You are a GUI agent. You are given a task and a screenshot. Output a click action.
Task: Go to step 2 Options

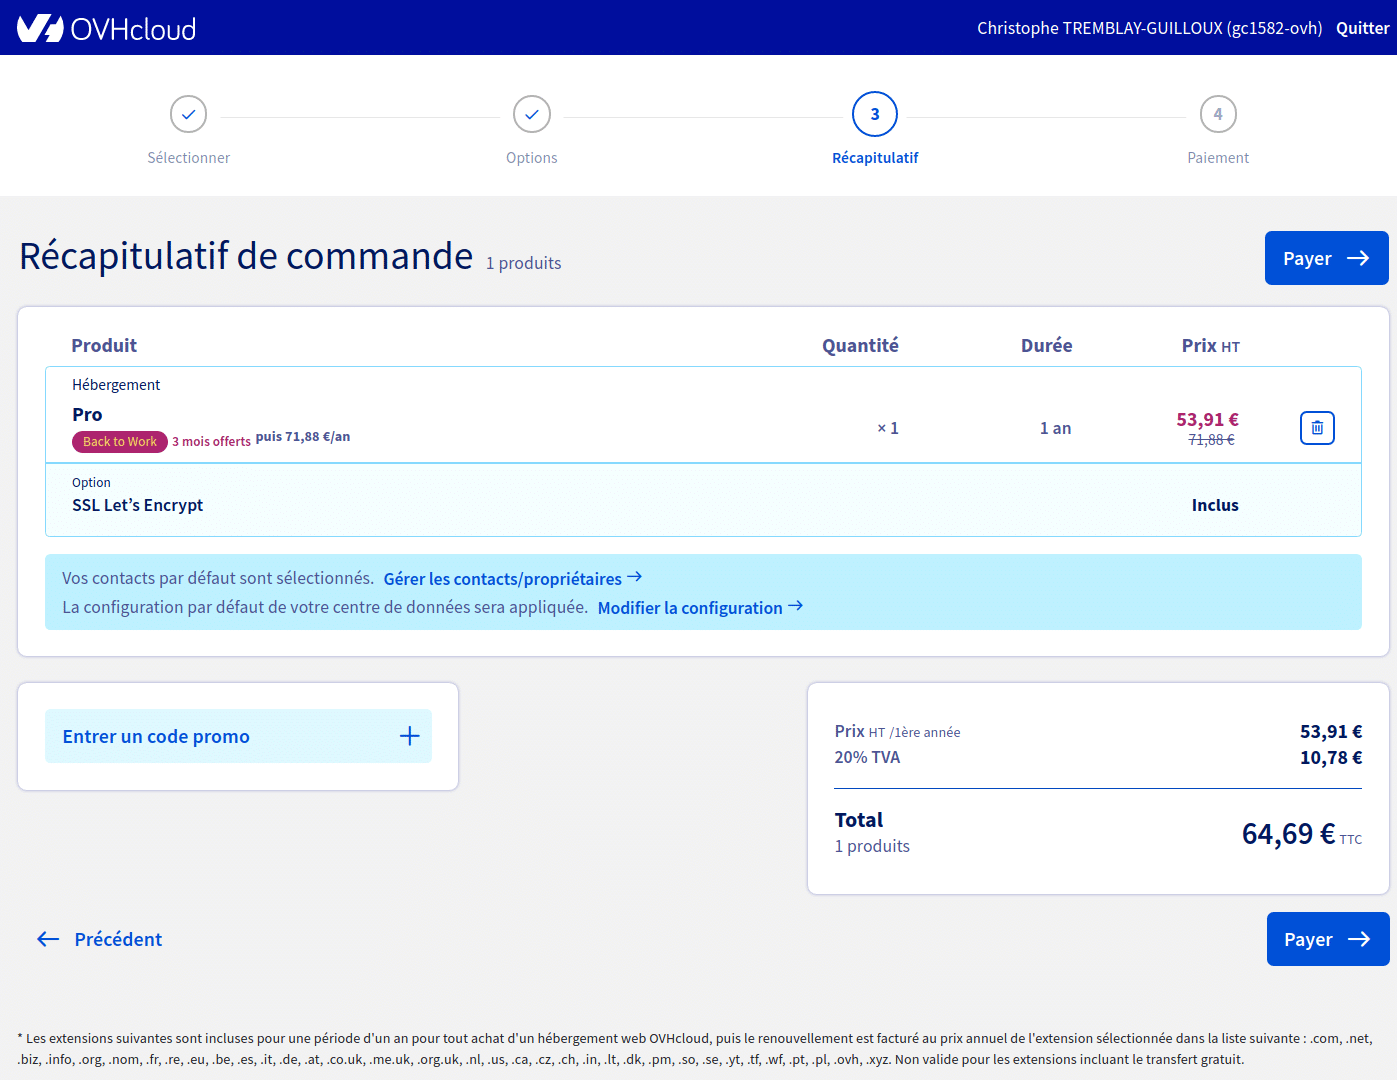coord(532,130)
